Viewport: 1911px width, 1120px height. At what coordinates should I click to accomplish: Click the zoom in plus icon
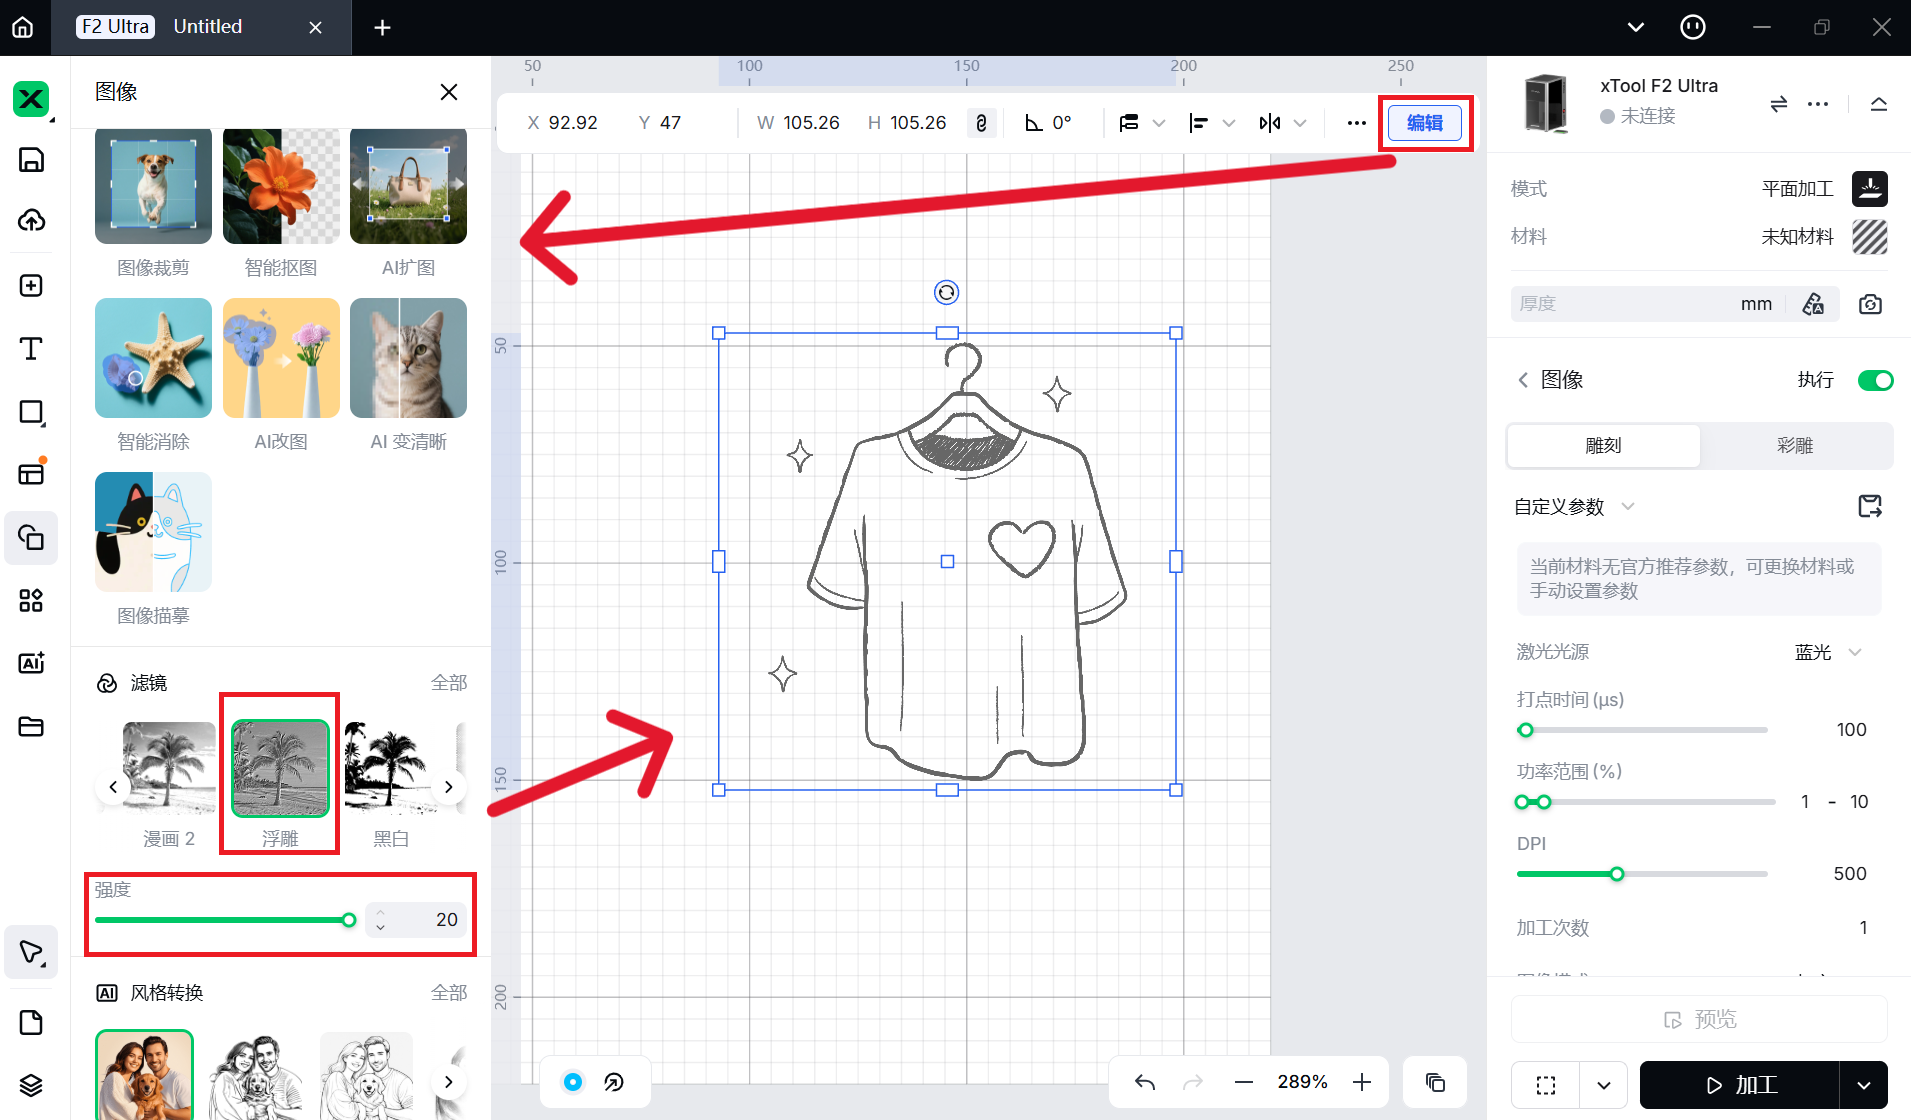click(1362, 1082)
